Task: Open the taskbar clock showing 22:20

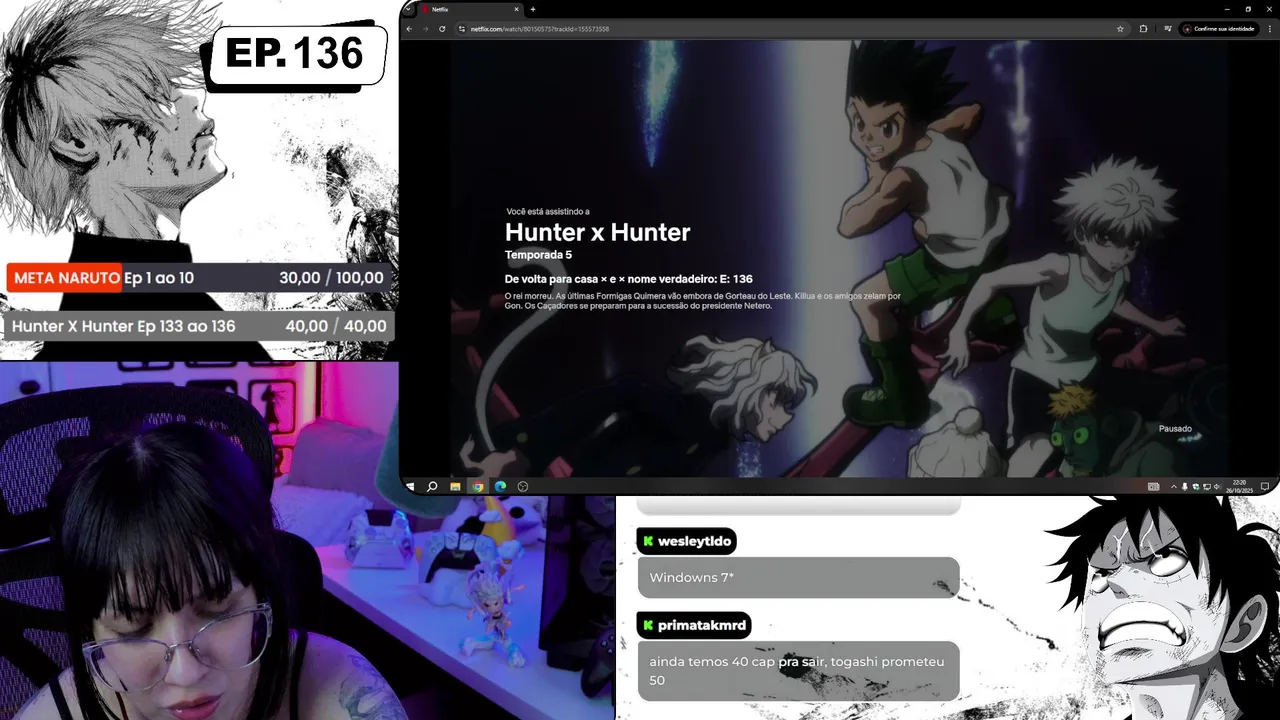Action: pos(1239,487)
